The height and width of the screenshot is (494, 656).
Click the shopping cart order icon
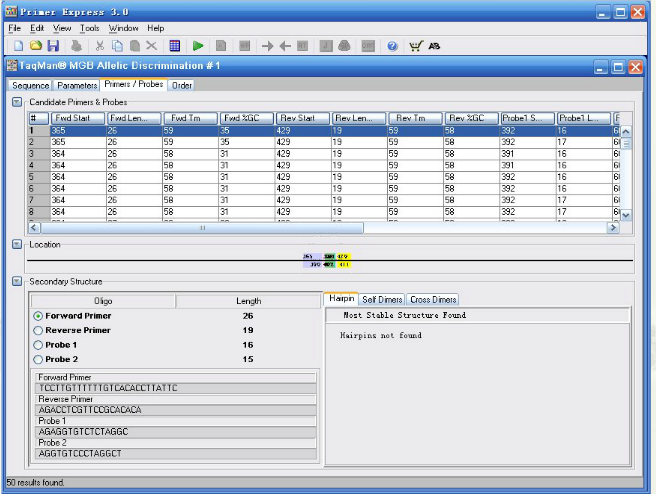pyautogui.click(x=415, y=46)
